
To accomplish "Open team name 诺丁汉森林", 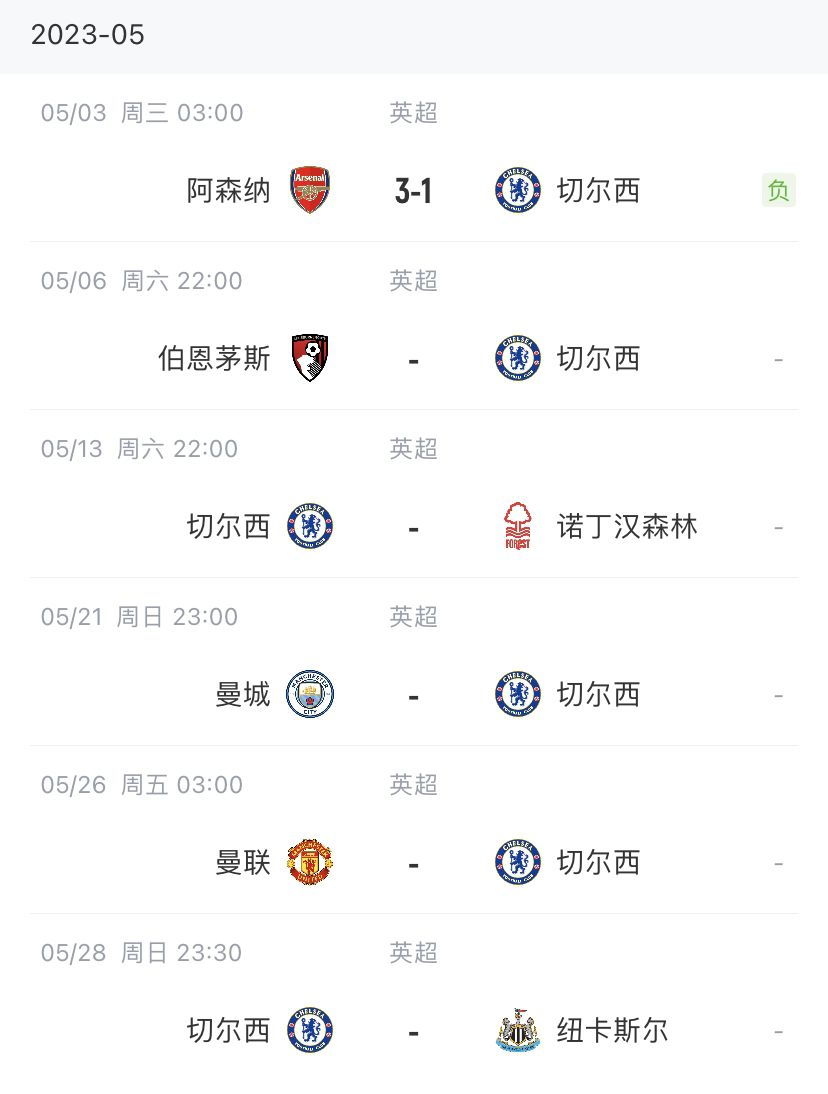I will 627,527.
